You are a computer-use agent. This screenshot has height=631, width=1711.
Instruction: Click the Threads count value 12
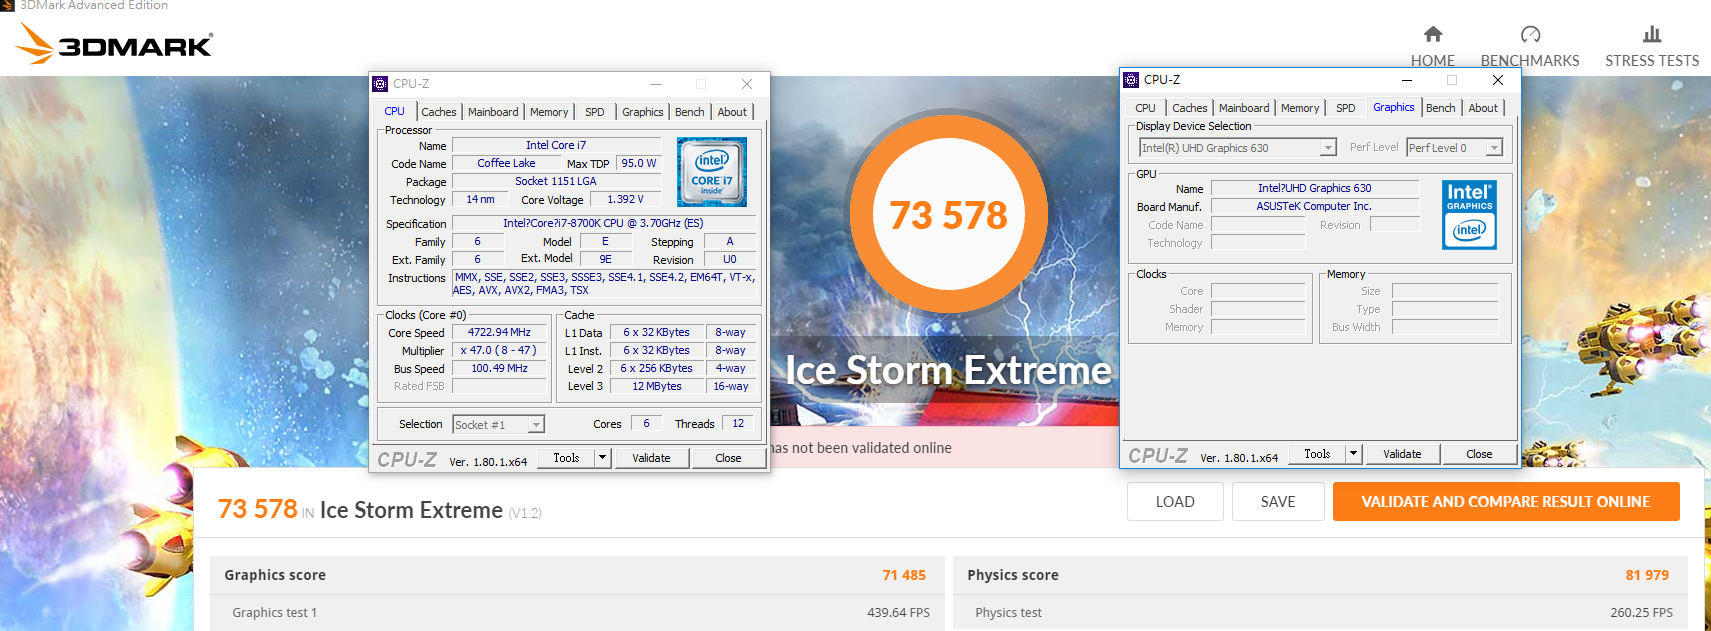(738, 424)
